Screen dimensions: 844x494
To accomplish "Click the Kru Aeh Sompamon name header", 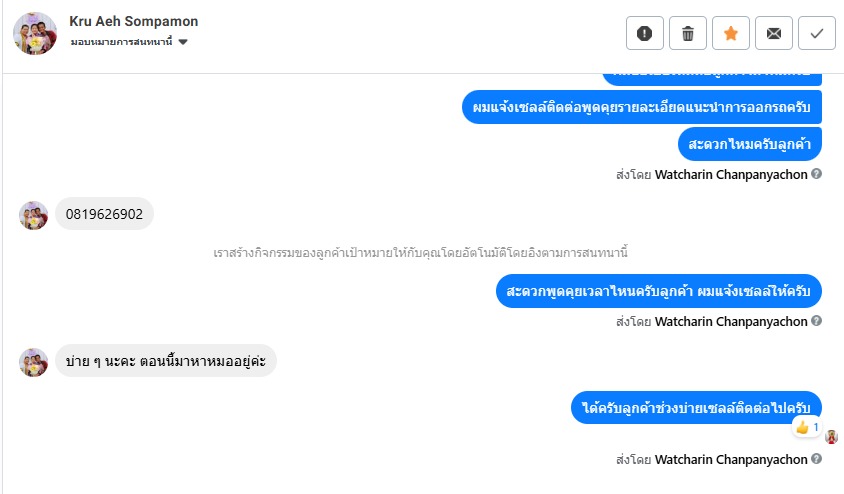I will (x=134, y=21).
